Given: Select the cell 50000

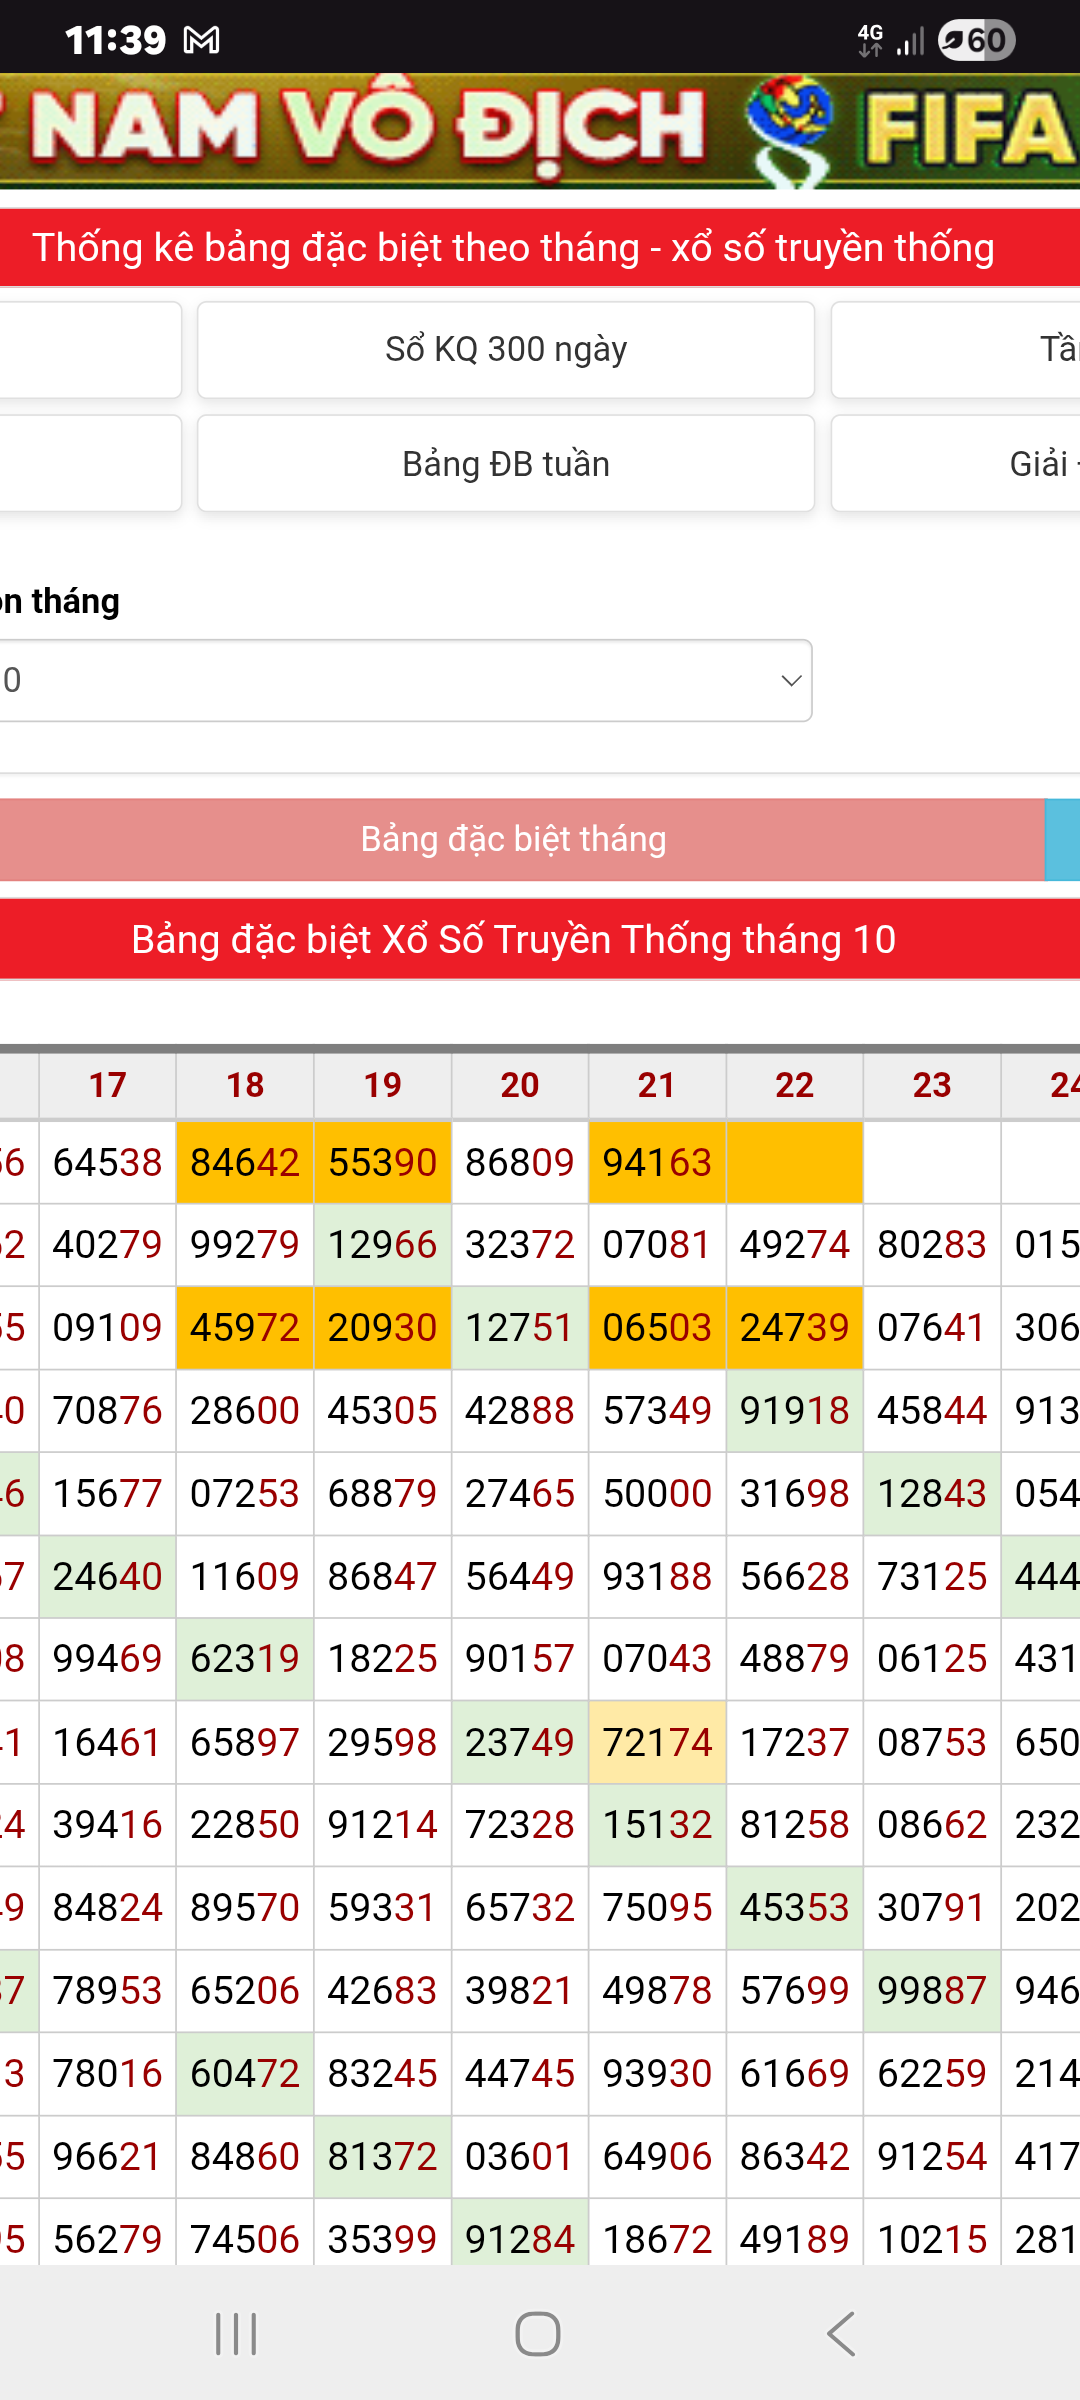Looking at the screenshot, I should tap(657, 1494).
